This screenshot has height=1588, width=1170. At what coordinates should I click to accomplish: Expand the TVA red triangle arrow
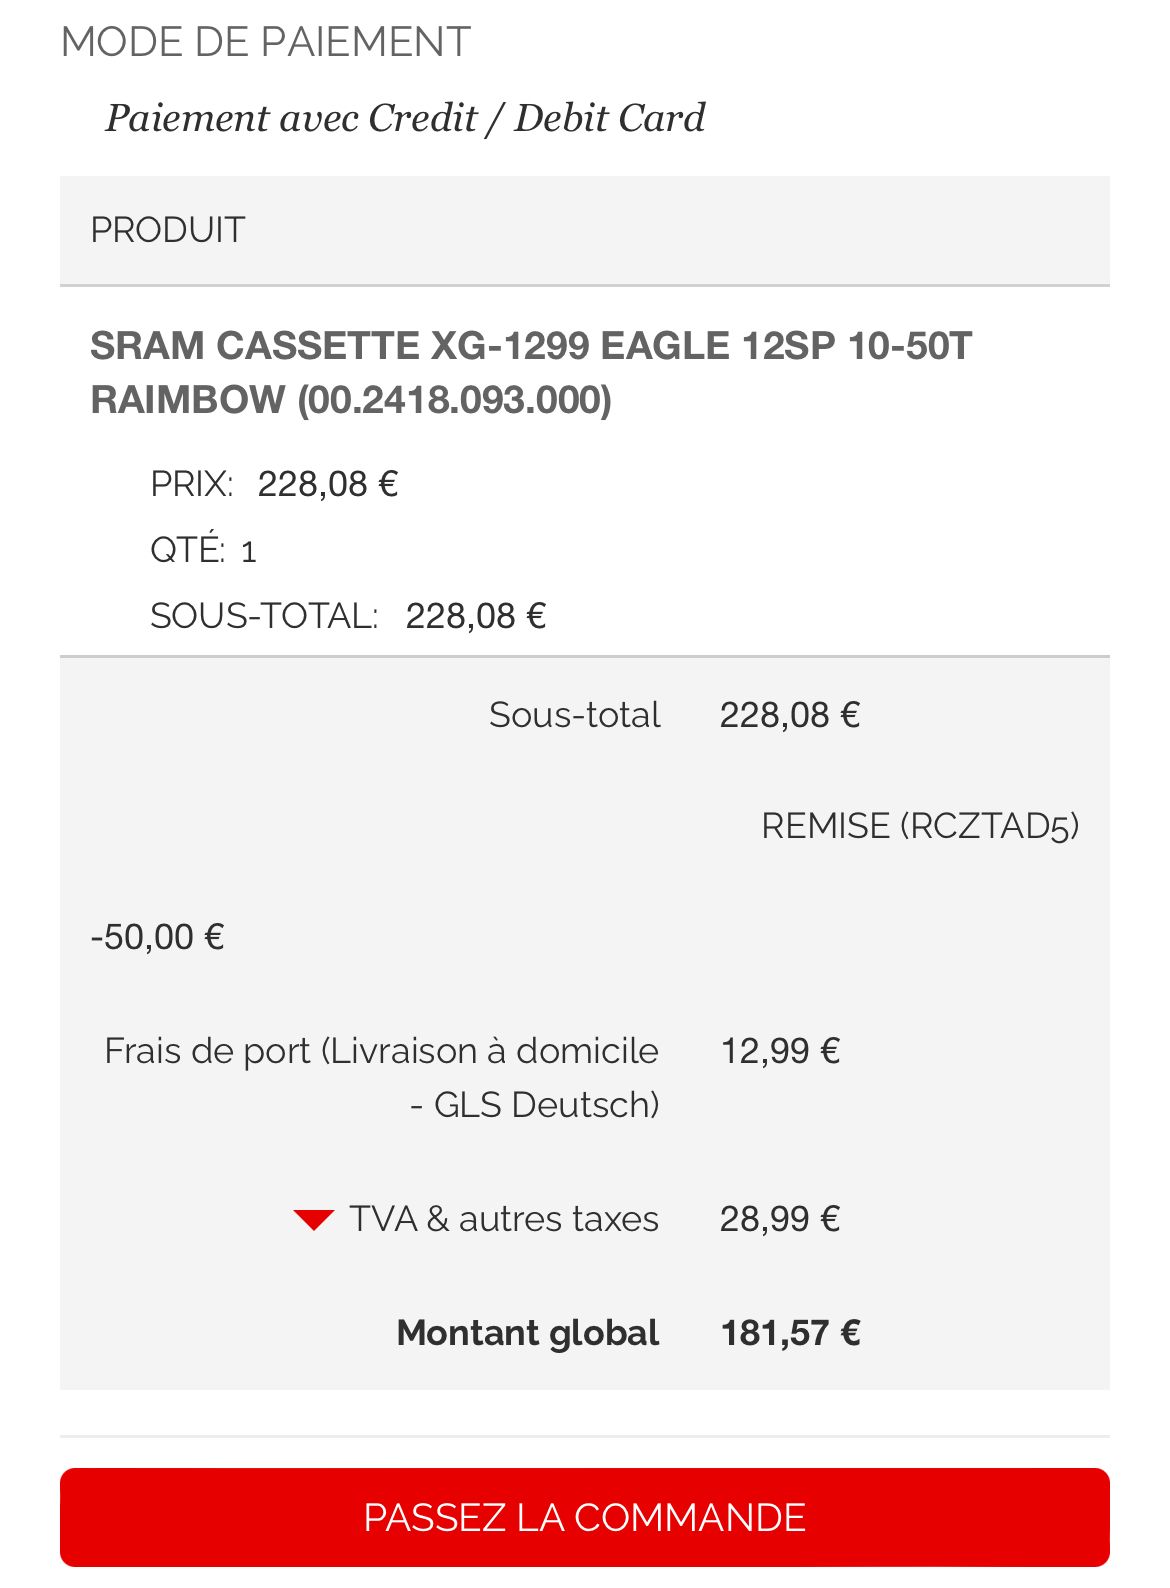pyautogui.click(x=313, y=1220)
